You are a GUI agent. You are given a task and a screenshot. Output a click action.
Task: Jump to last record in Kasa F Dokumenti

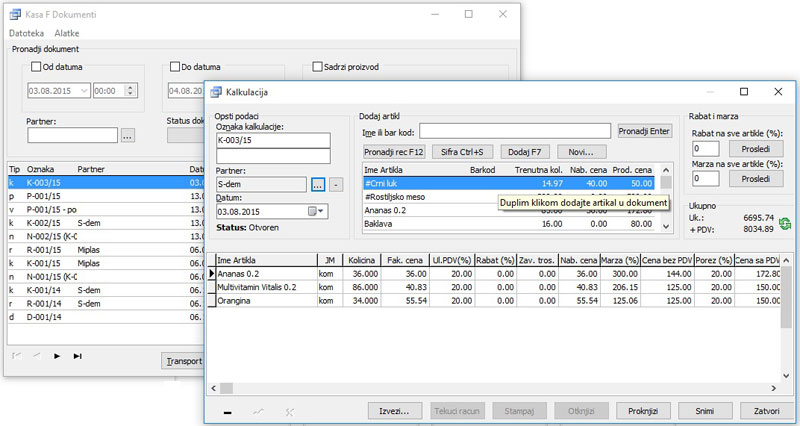pos(78,356)
